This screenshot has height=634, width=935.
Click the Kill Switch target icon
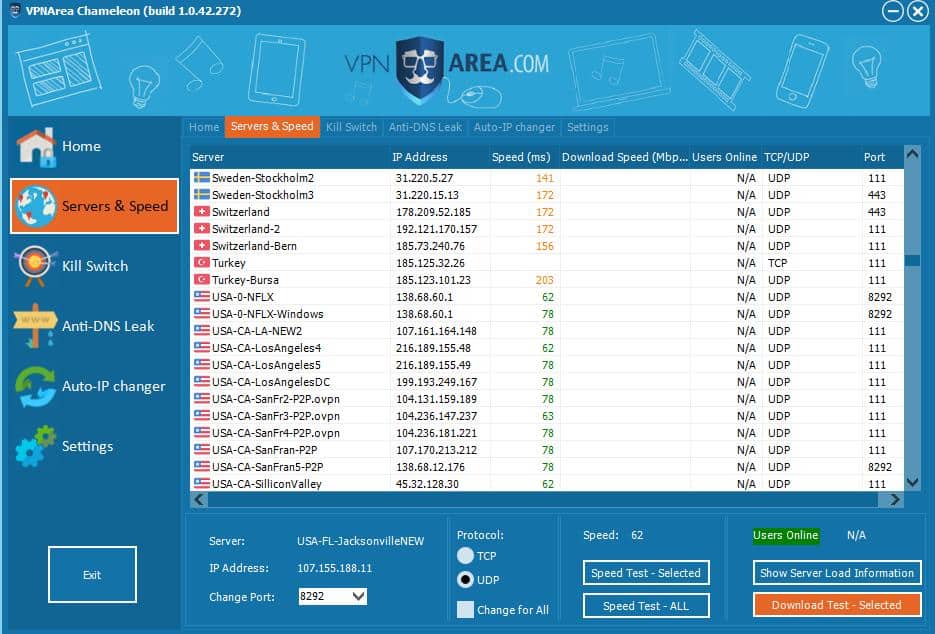click(x=35, y=266)
